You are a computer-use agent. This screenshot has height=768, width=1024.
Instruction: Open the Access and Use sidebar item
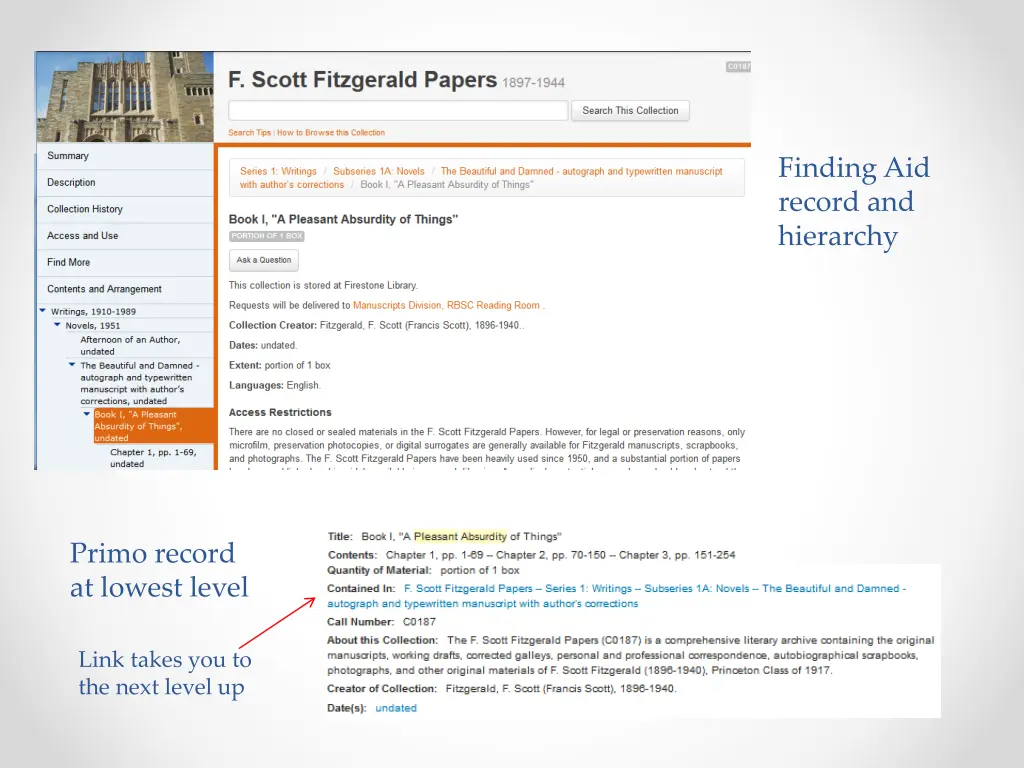[x=125, y=236]
